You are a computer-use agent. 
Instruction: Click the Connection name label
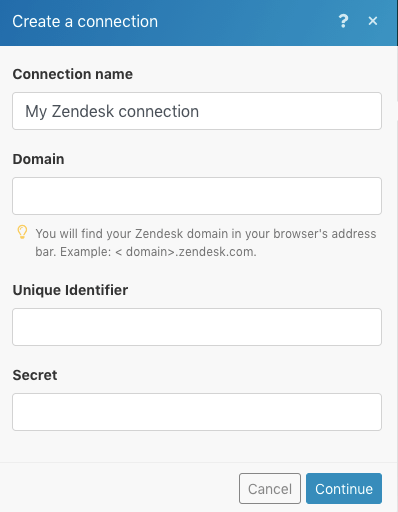(73, 74)
